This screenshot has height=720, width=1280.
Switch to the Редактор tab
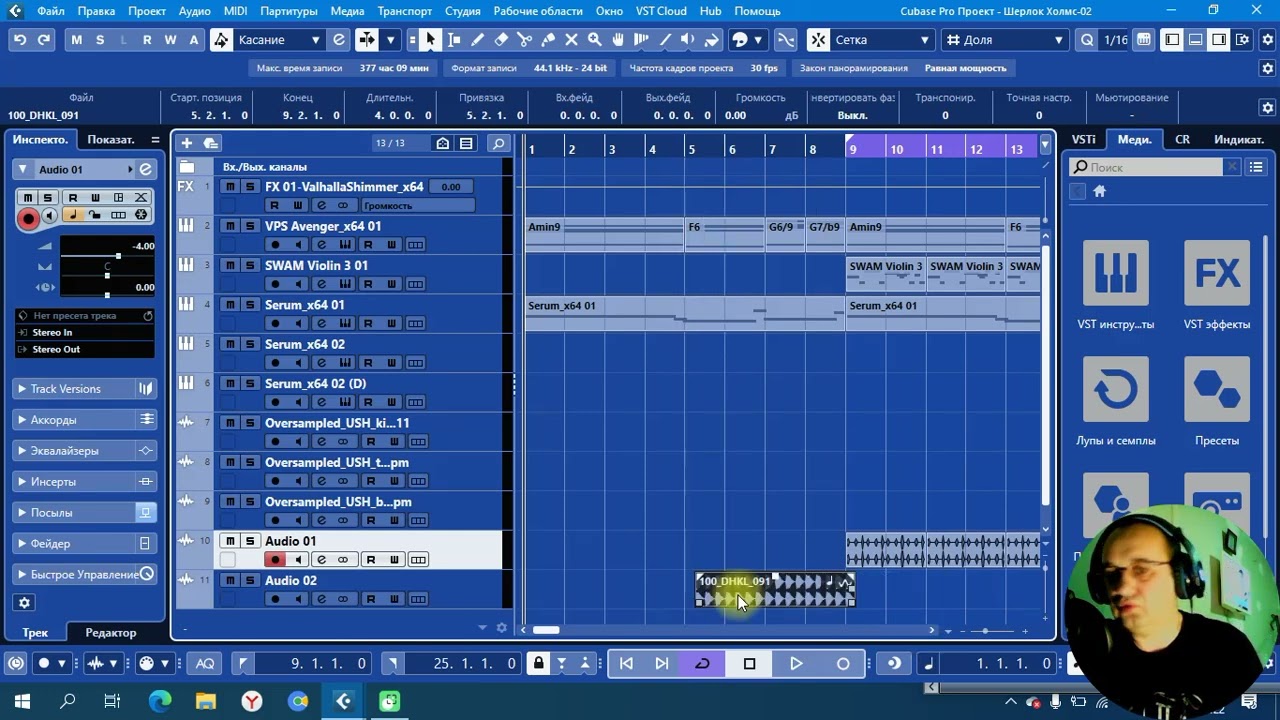point(110,633)
